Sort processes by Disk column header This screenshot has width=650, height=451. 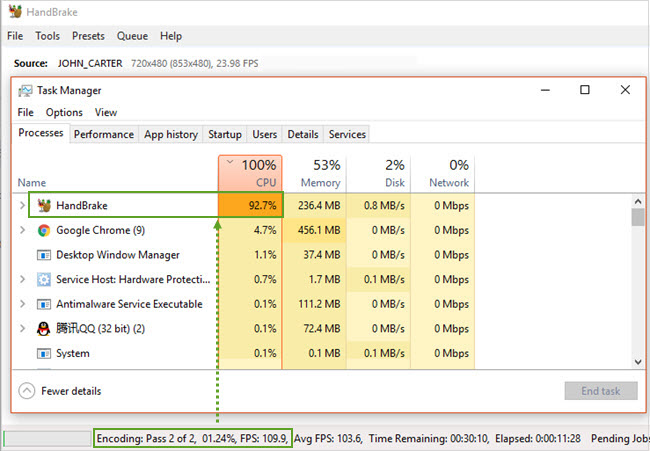click(378, 174)
